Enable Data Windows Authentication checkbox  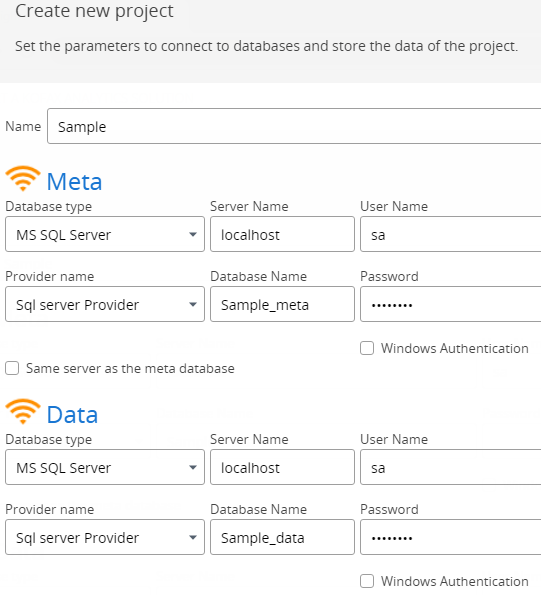coord(367,581)
